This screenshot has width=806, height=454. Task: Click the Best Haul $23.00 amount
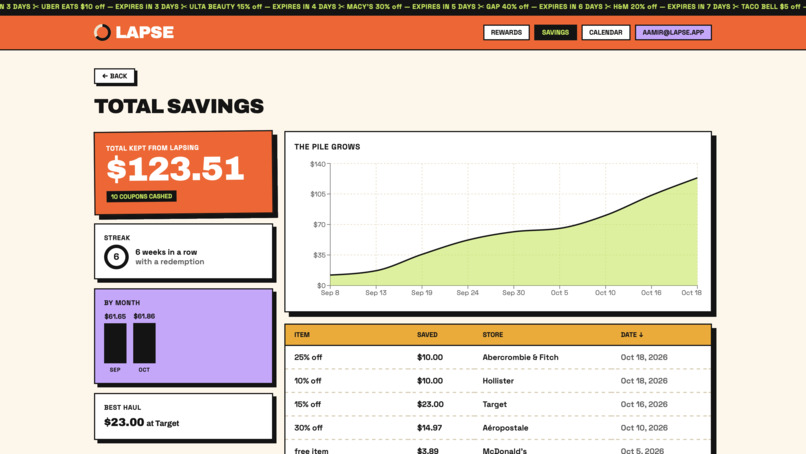click(x=124, y=422)
